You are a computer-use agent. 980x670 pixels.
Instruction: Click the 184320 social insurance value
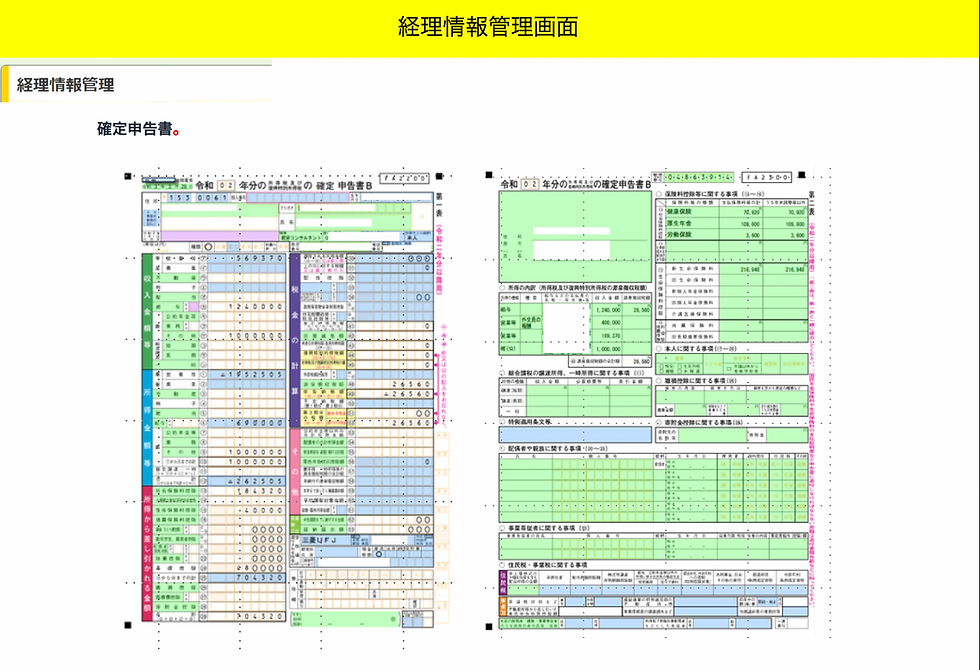[x=260, y=491]
